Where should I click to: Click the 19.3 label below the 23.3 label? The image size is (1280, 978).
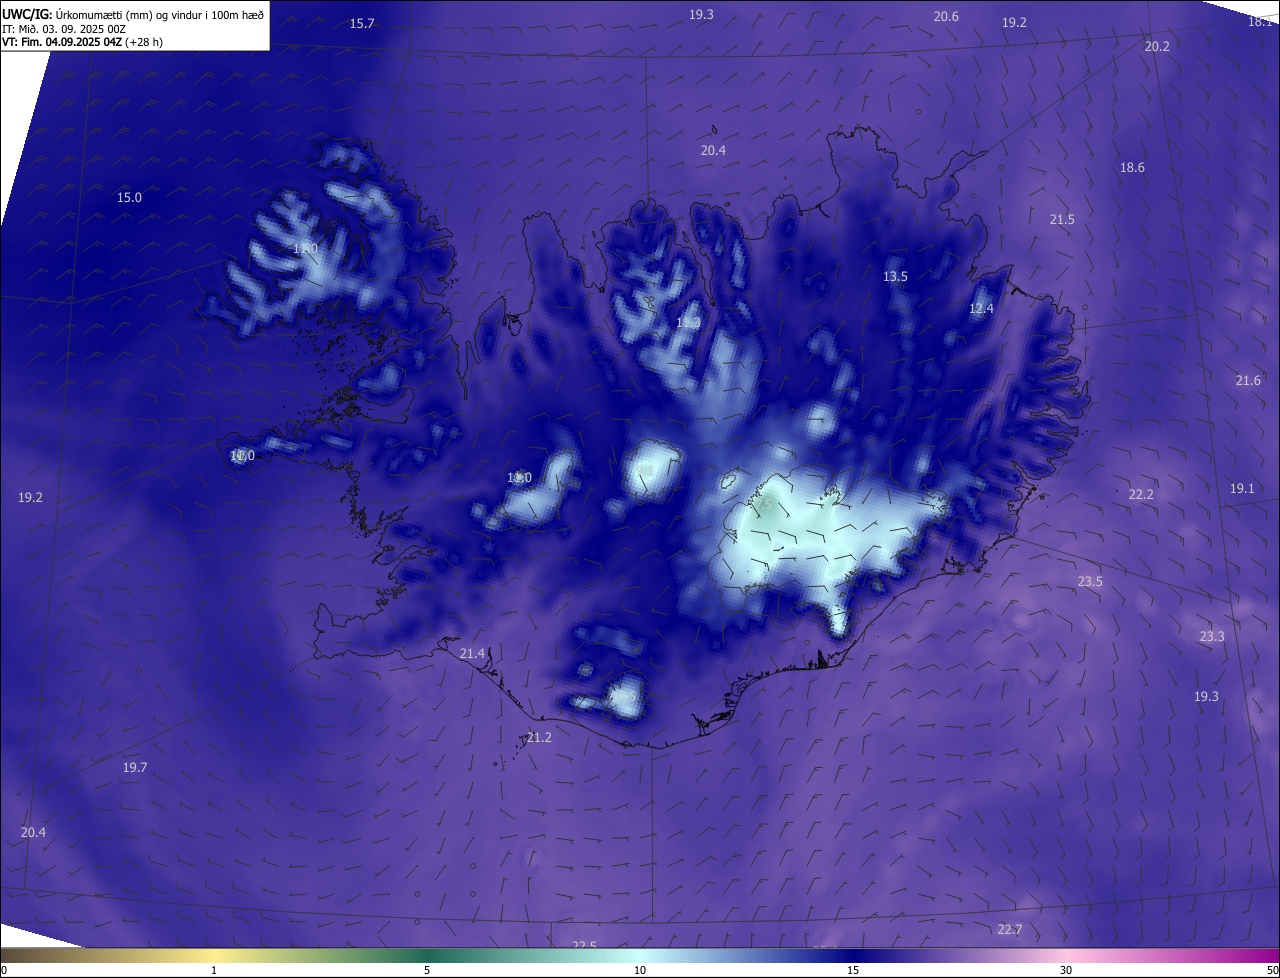[x=1206, y=696]
